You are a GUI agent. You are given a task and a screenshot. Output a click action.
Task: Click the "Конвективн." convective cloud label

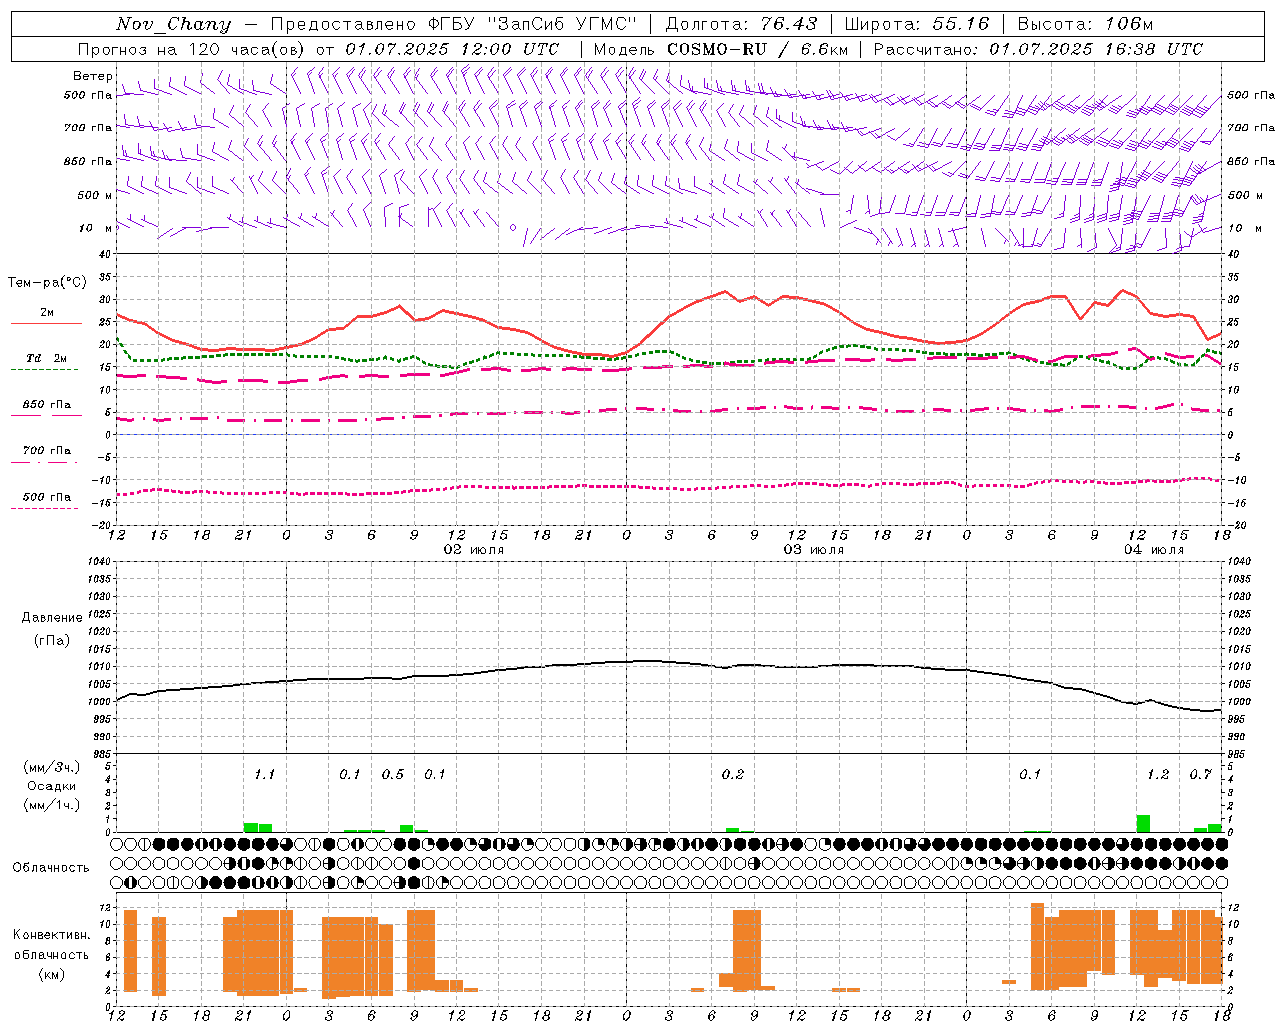(52, 935)
